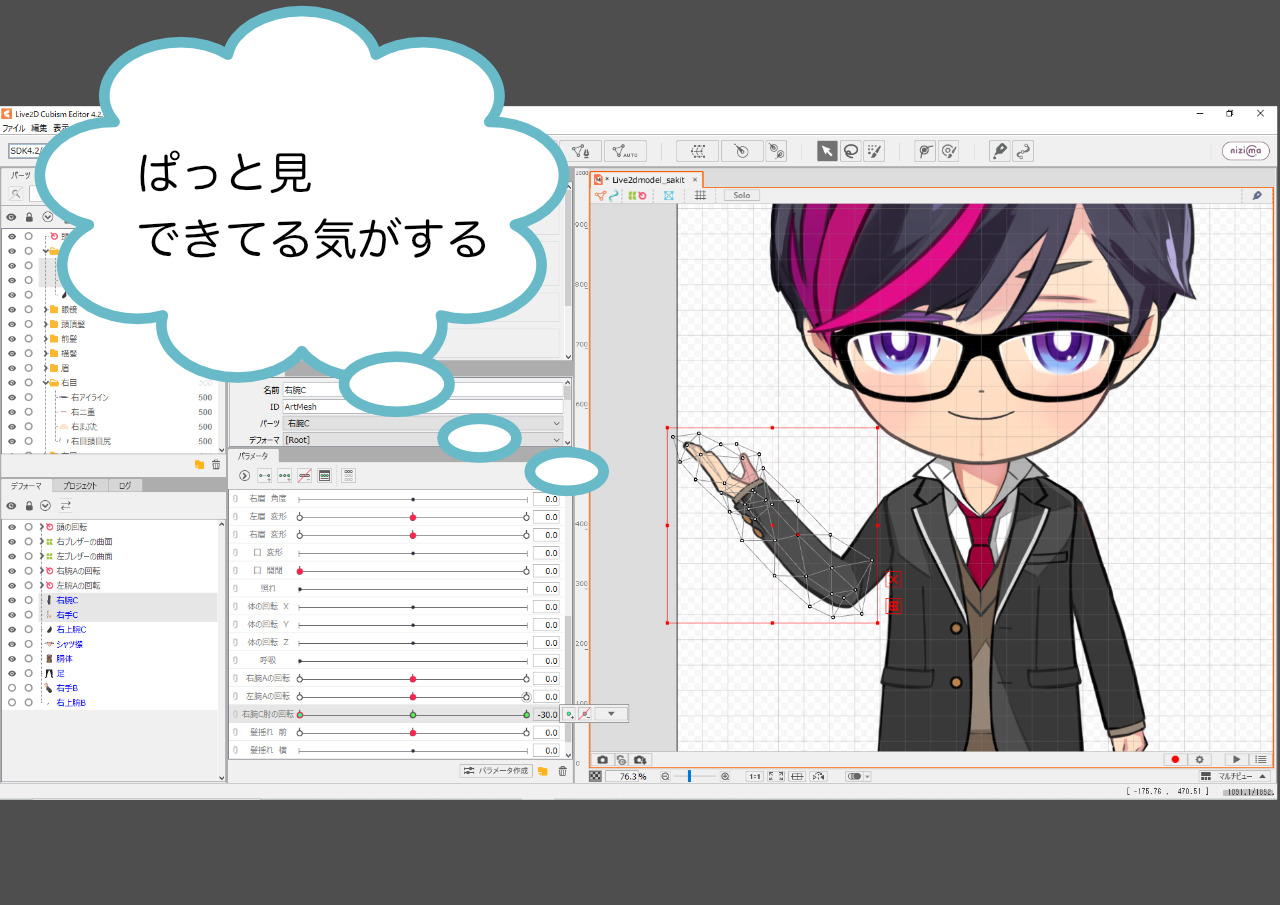The width and height of the screenshot is (1280, 905).
Task: Fit the view to screen
Action: point(777,776)
